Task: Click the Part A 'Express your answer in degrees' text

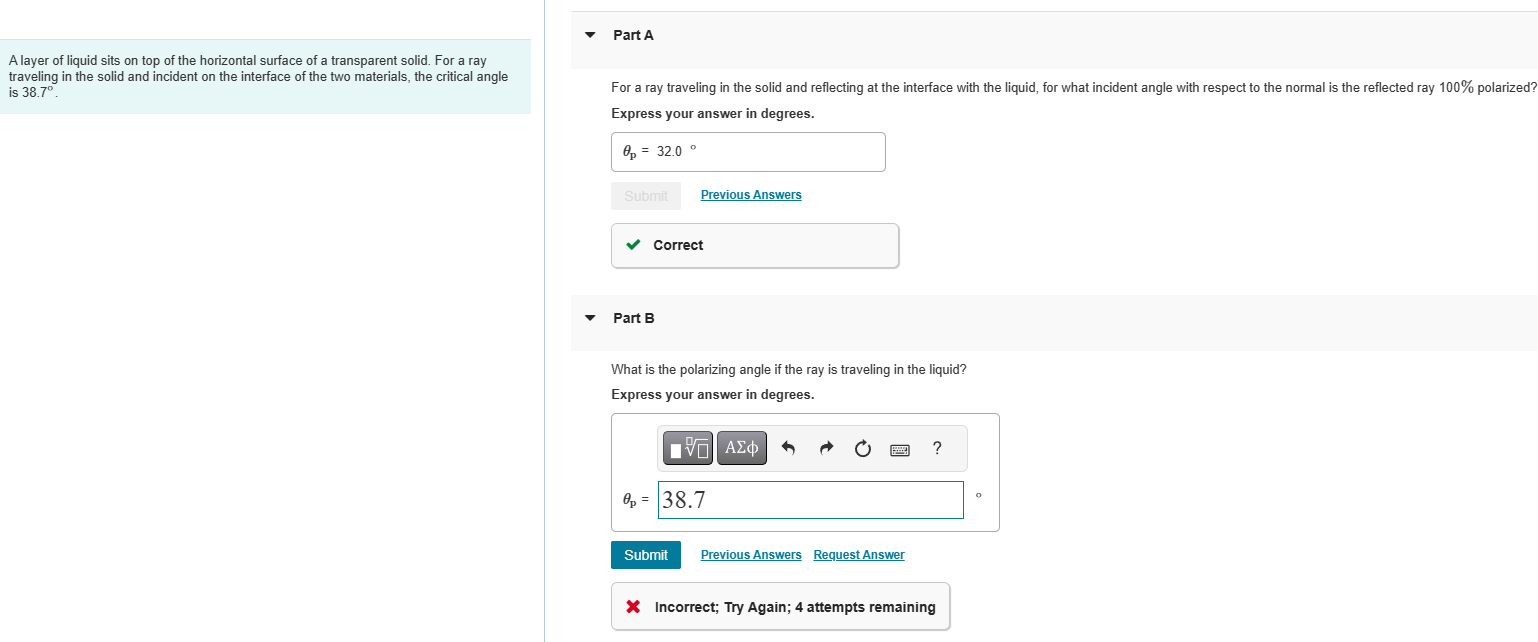Action: coord(713,114)
